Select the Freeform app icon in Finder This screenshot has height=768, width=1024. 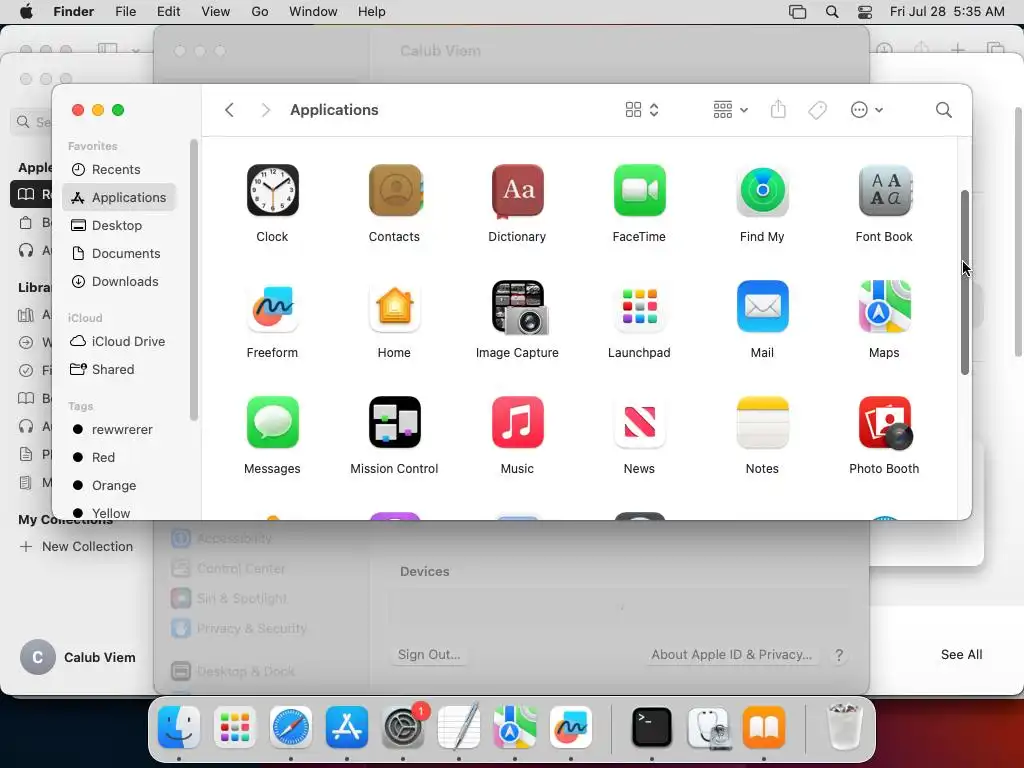point(272,306)
